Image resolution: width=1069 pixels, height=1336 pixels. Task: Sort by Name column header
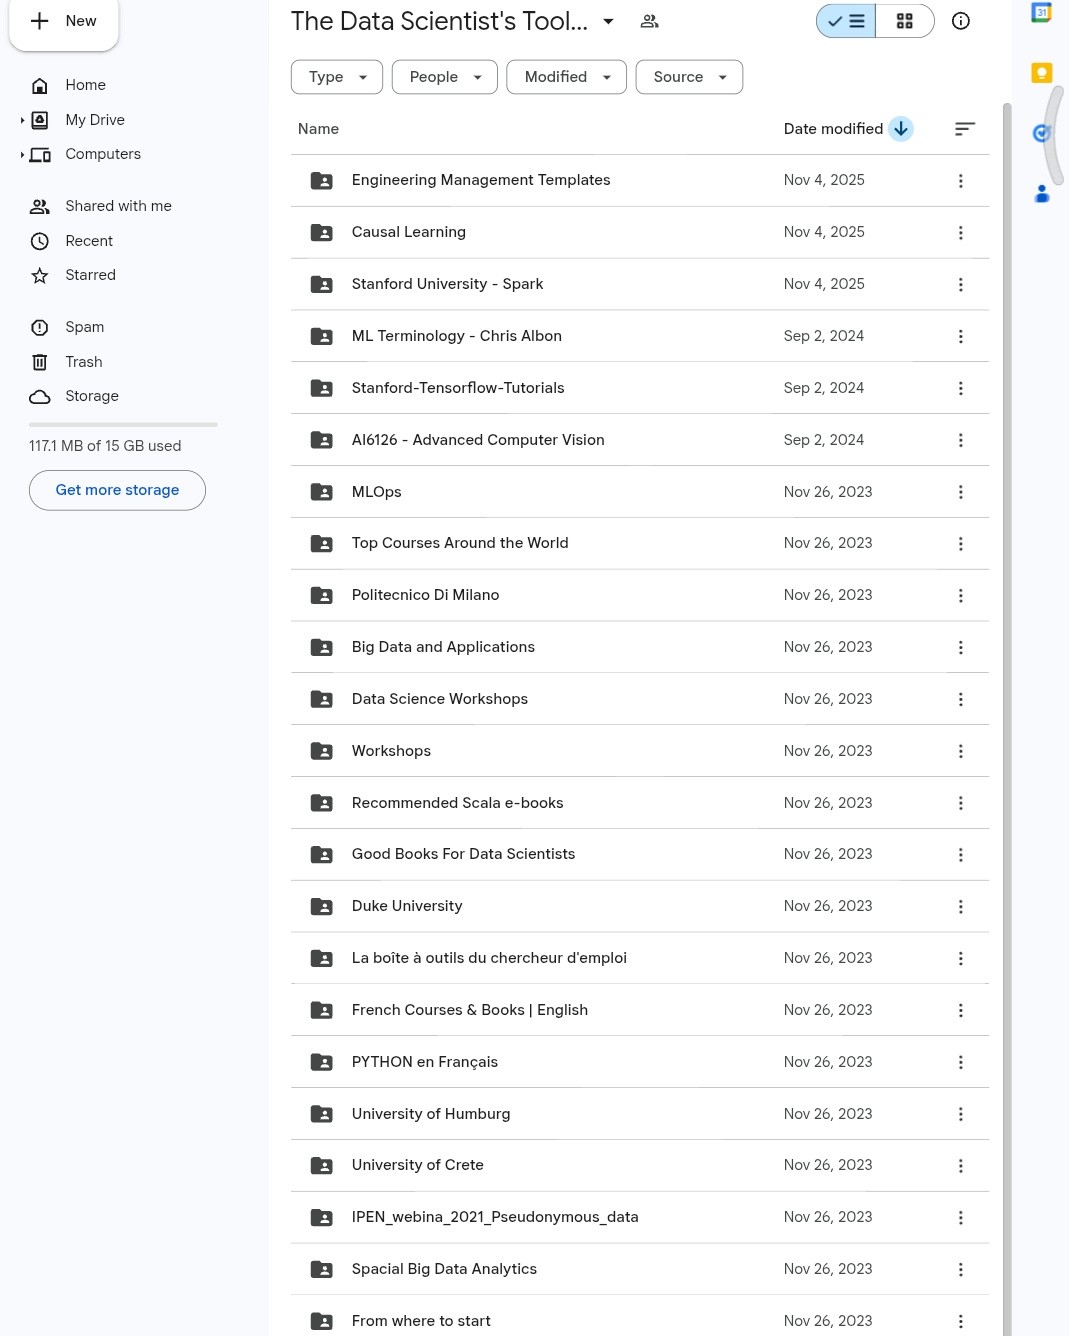tap(318, 129)
